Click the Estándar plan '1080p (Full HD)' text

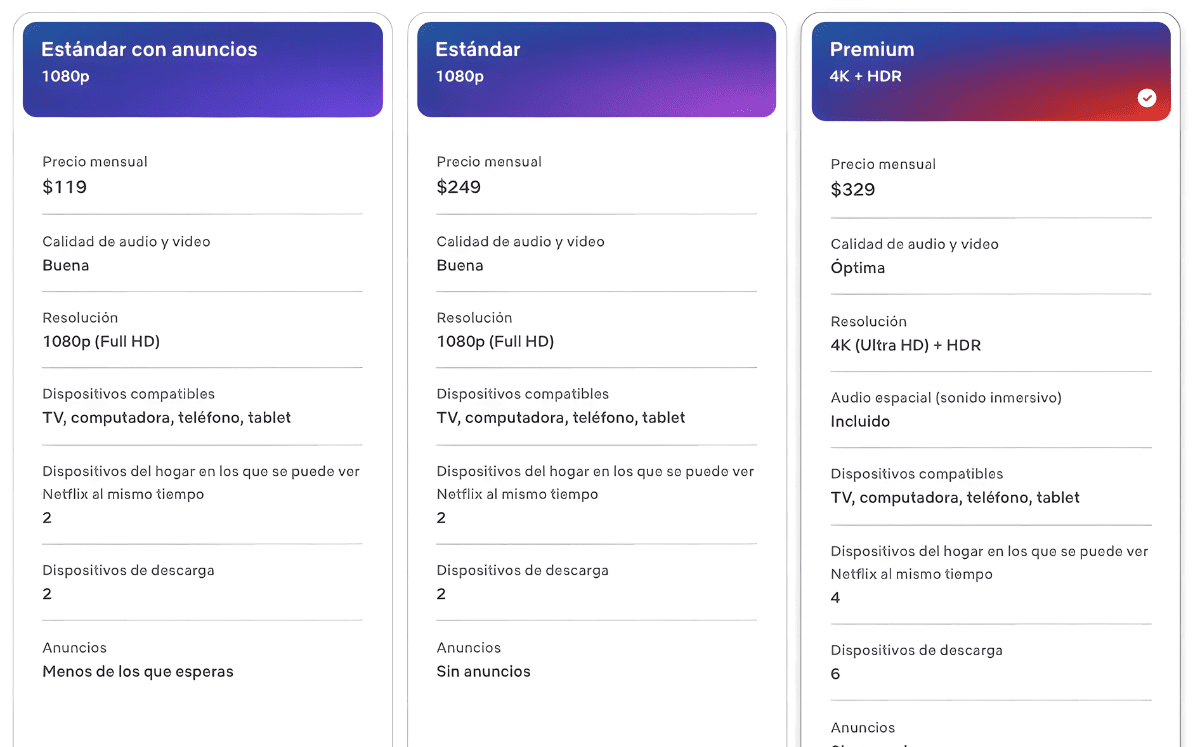495,342
